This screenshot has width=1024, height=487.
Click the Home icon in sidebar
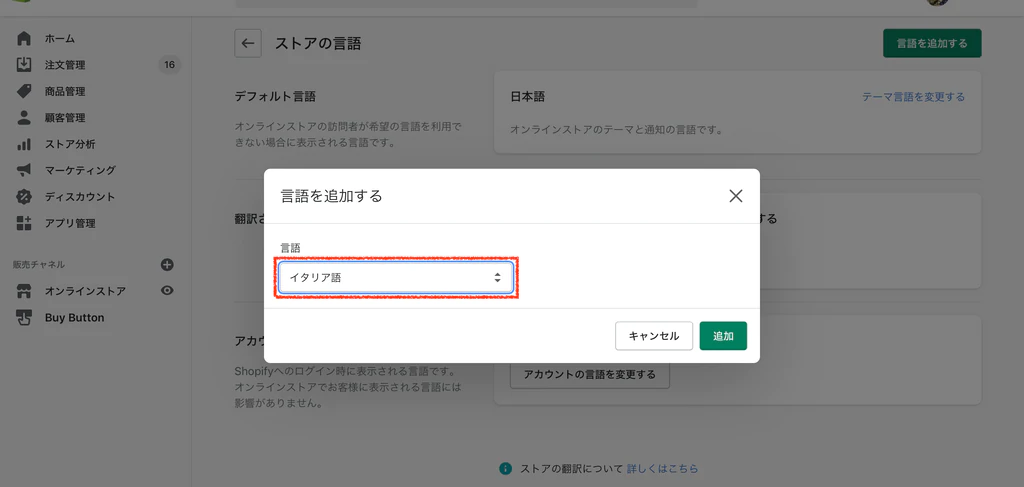click(x=24, y=38)
